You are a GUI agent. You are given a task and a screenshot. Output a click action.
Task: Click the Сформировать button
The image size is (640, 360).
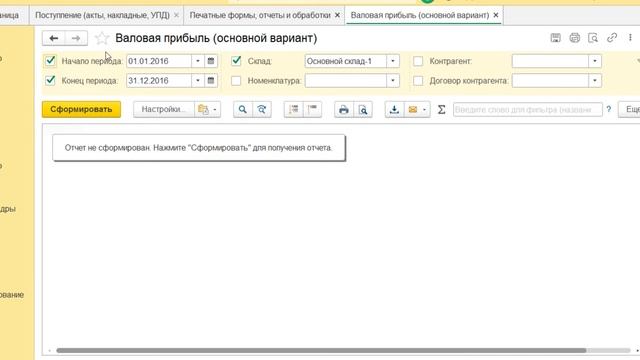click(x=81, y=109)
